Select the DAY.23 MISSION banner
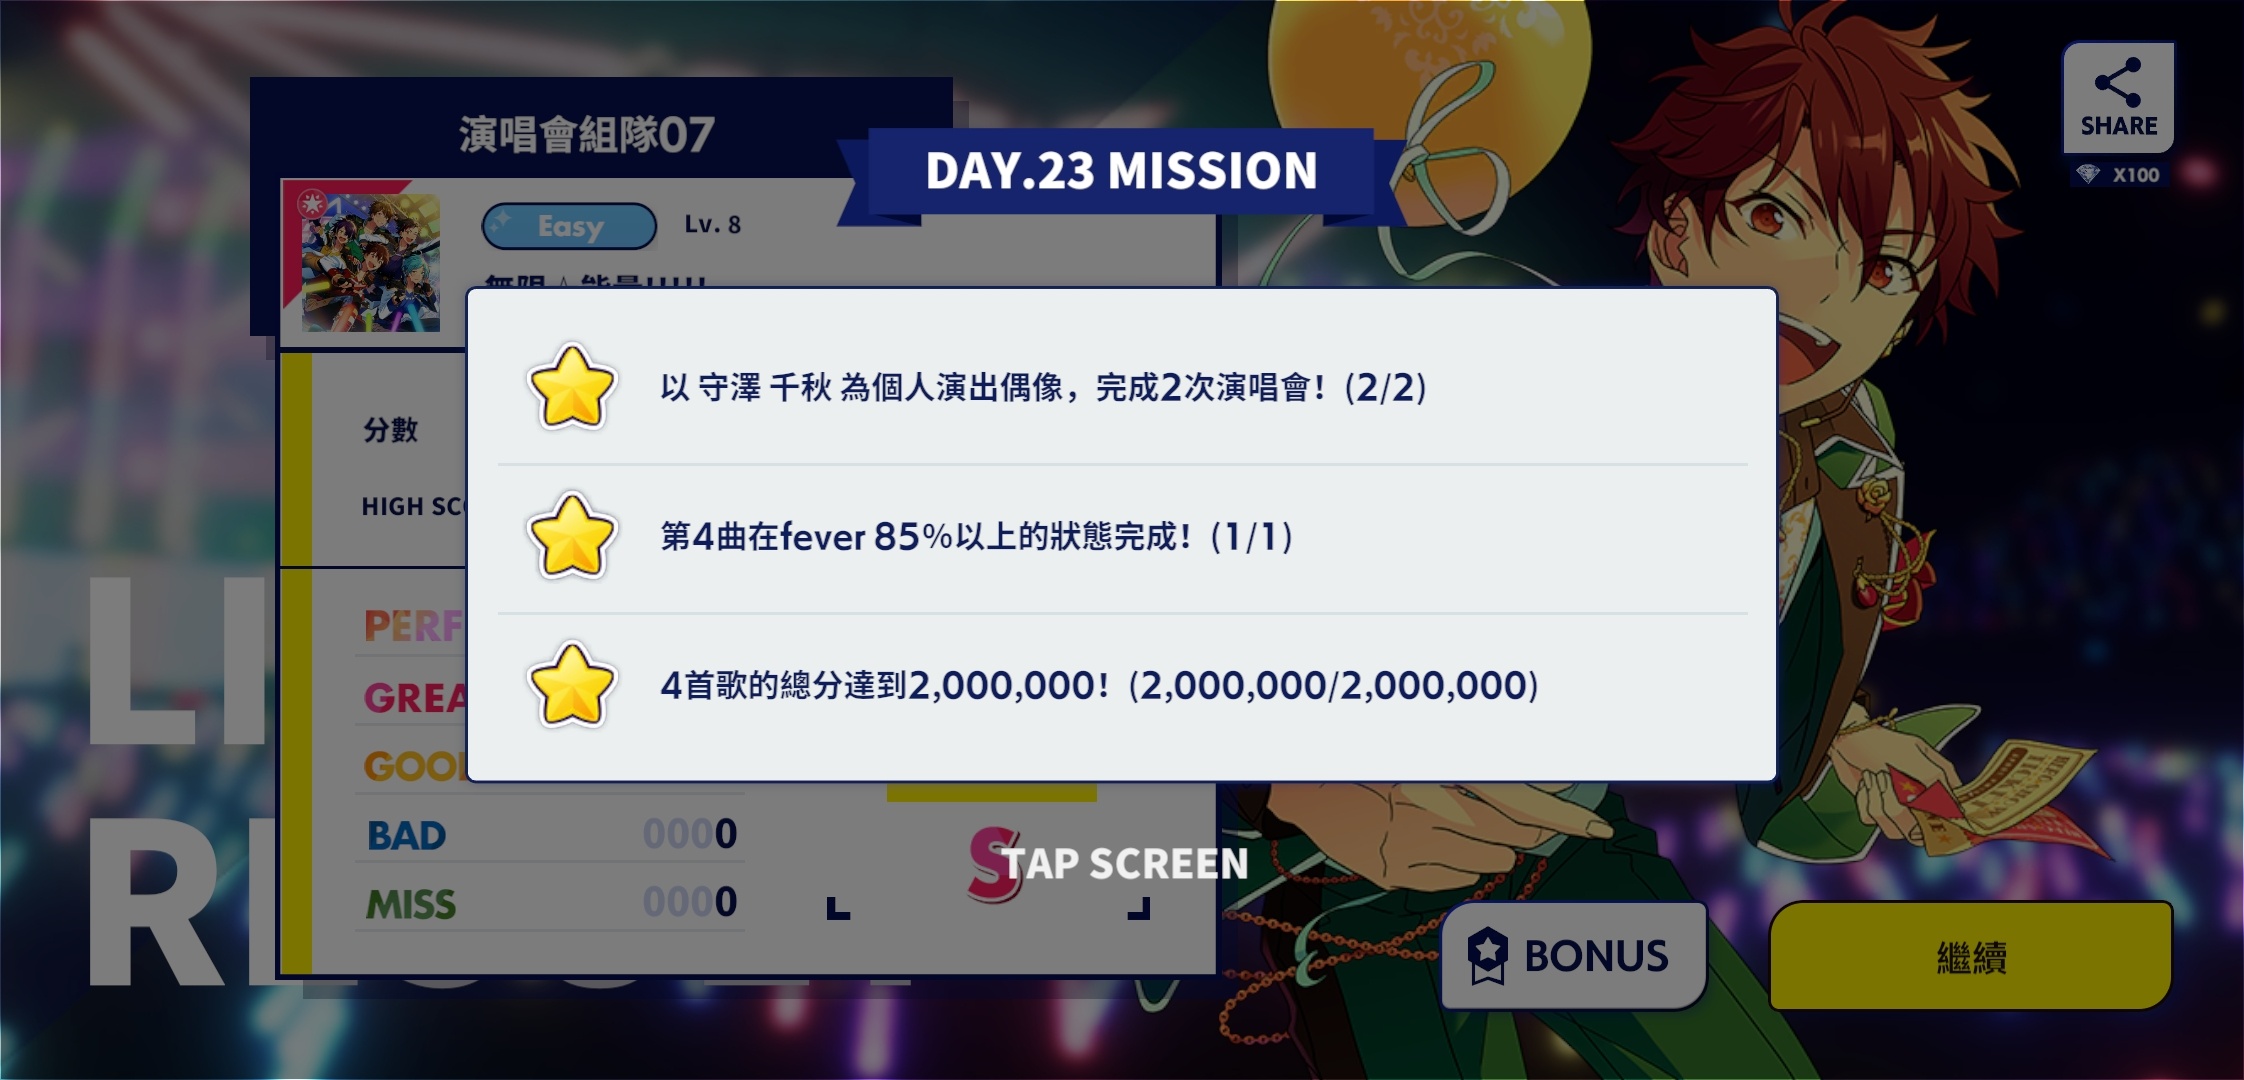This screenshot has width=2244, height=1080. pyautogui.click(x=1121, y=171)
